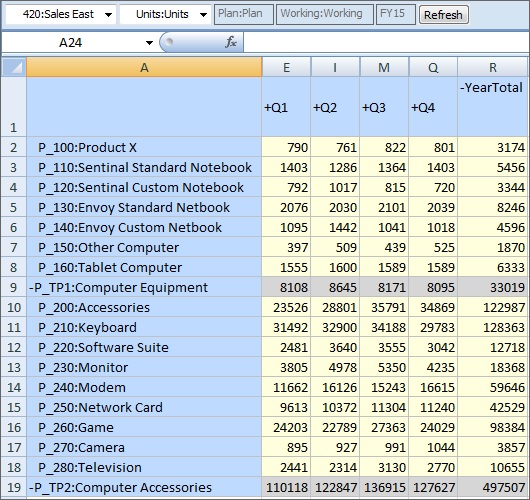The height and width of the screenshot is (500, 530).
Task: Click Q1 value 895 for Camera
Action: 286,447
